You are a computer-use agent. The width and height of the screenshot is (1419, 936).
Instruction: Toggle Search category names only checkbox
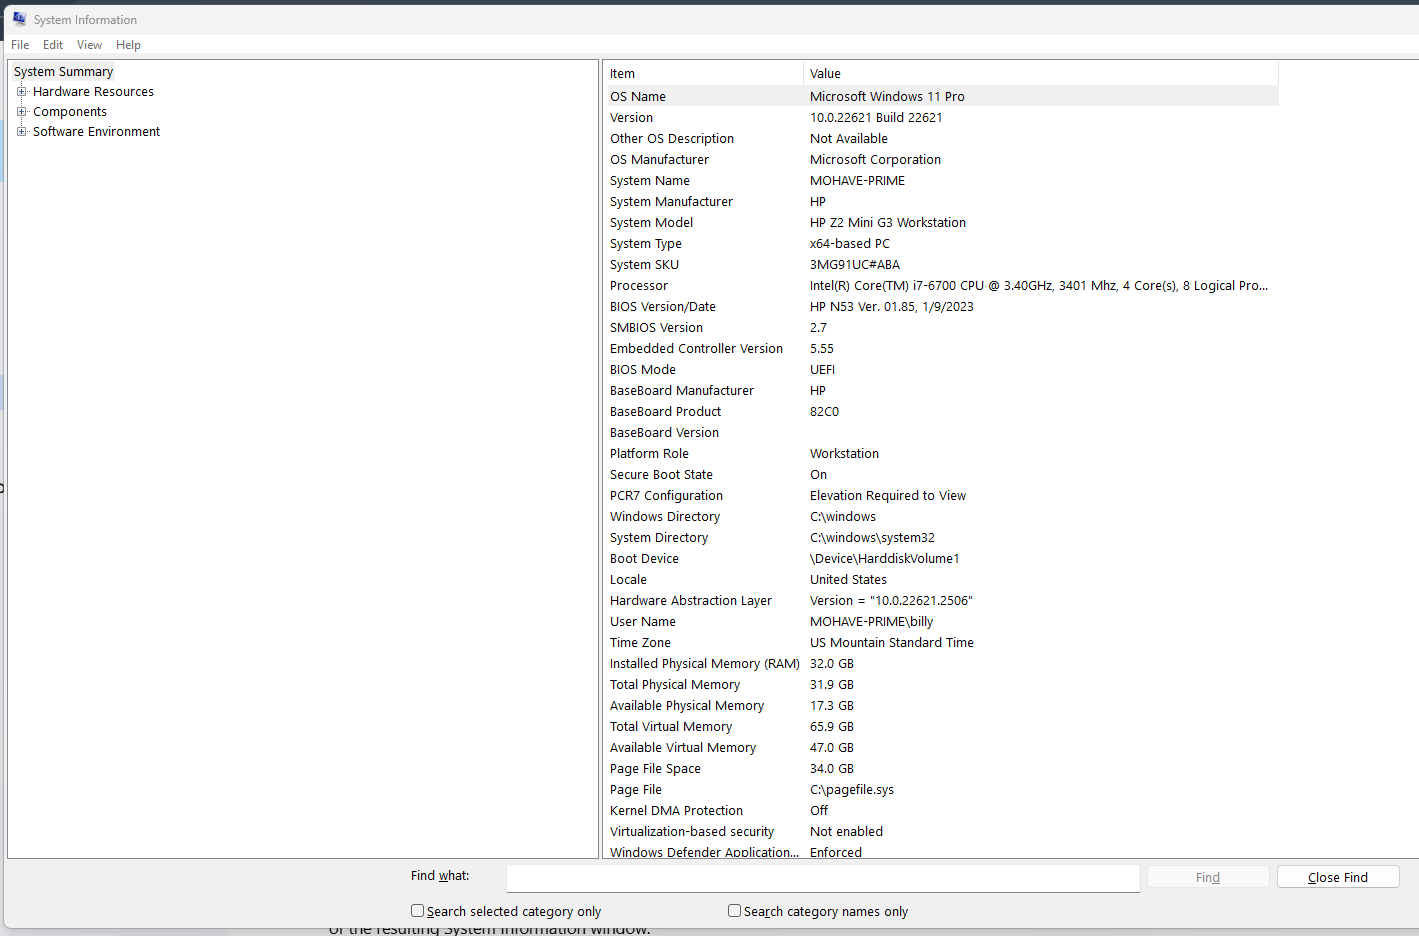[734, 911]
